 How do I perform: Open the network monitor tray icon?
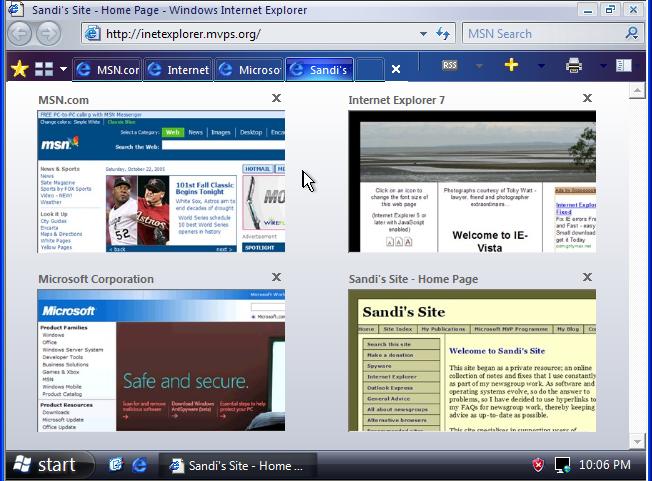coord(562,465)
